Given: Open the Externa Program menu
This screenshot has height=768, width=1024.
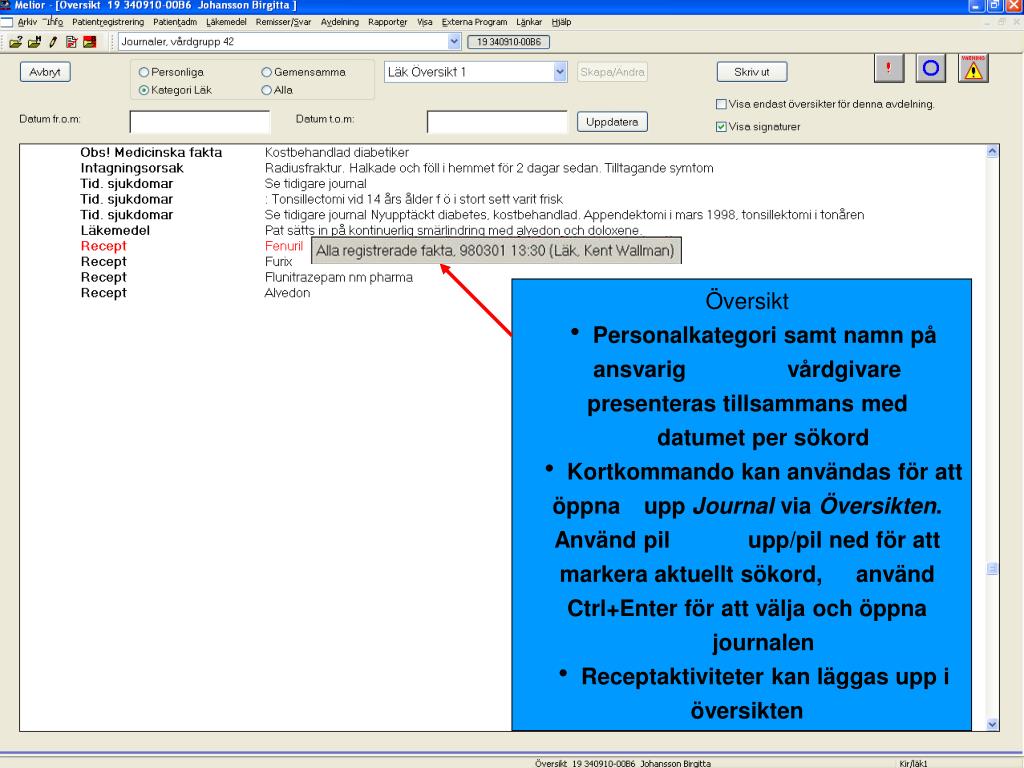Looking at the screenshot, I should tap(474, 22).
